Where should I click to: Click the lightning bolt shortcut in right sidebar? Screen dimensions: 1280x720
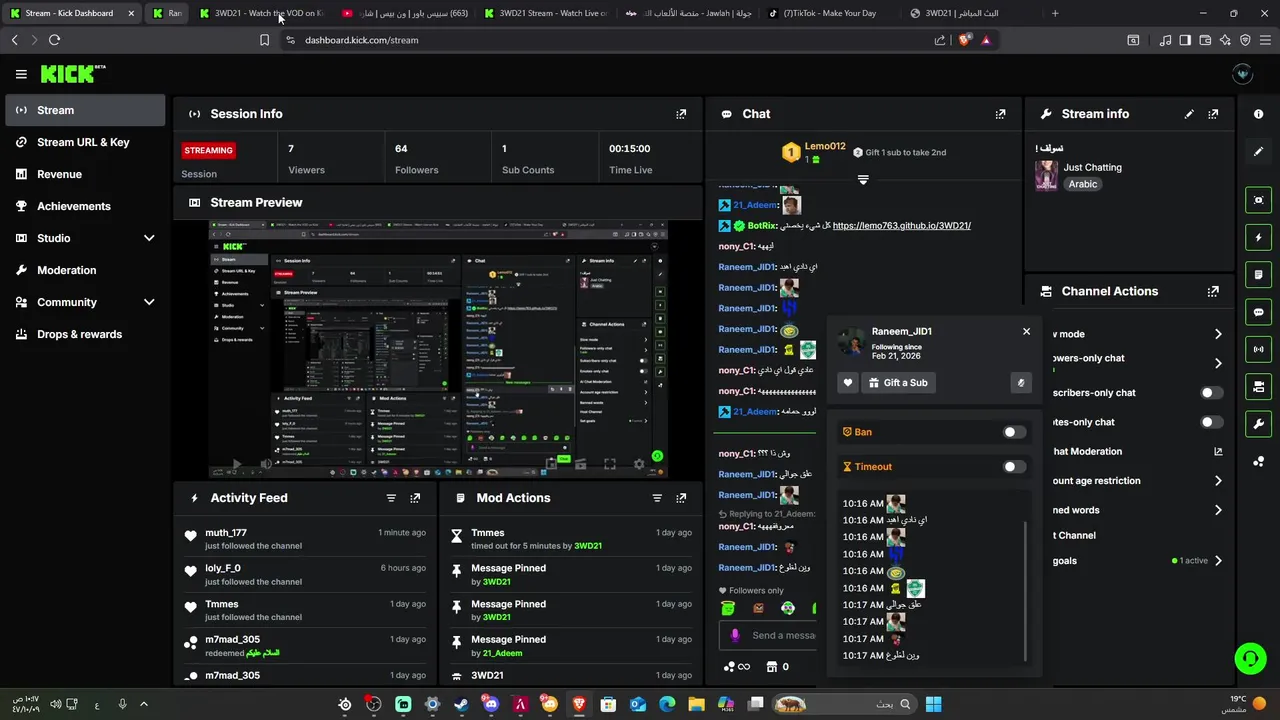pos(1258,238)
